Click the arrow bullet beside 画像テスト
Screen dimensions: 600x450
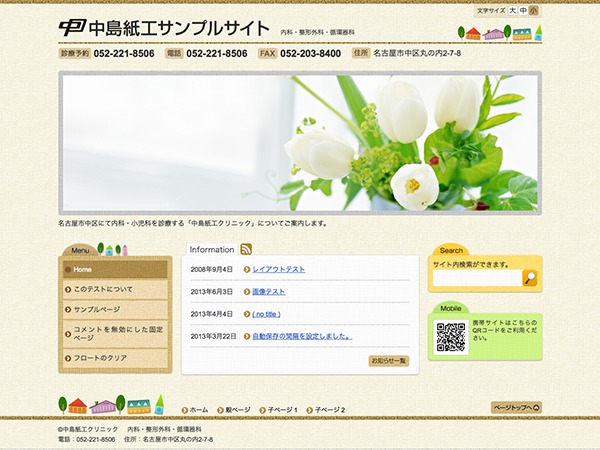247,292
